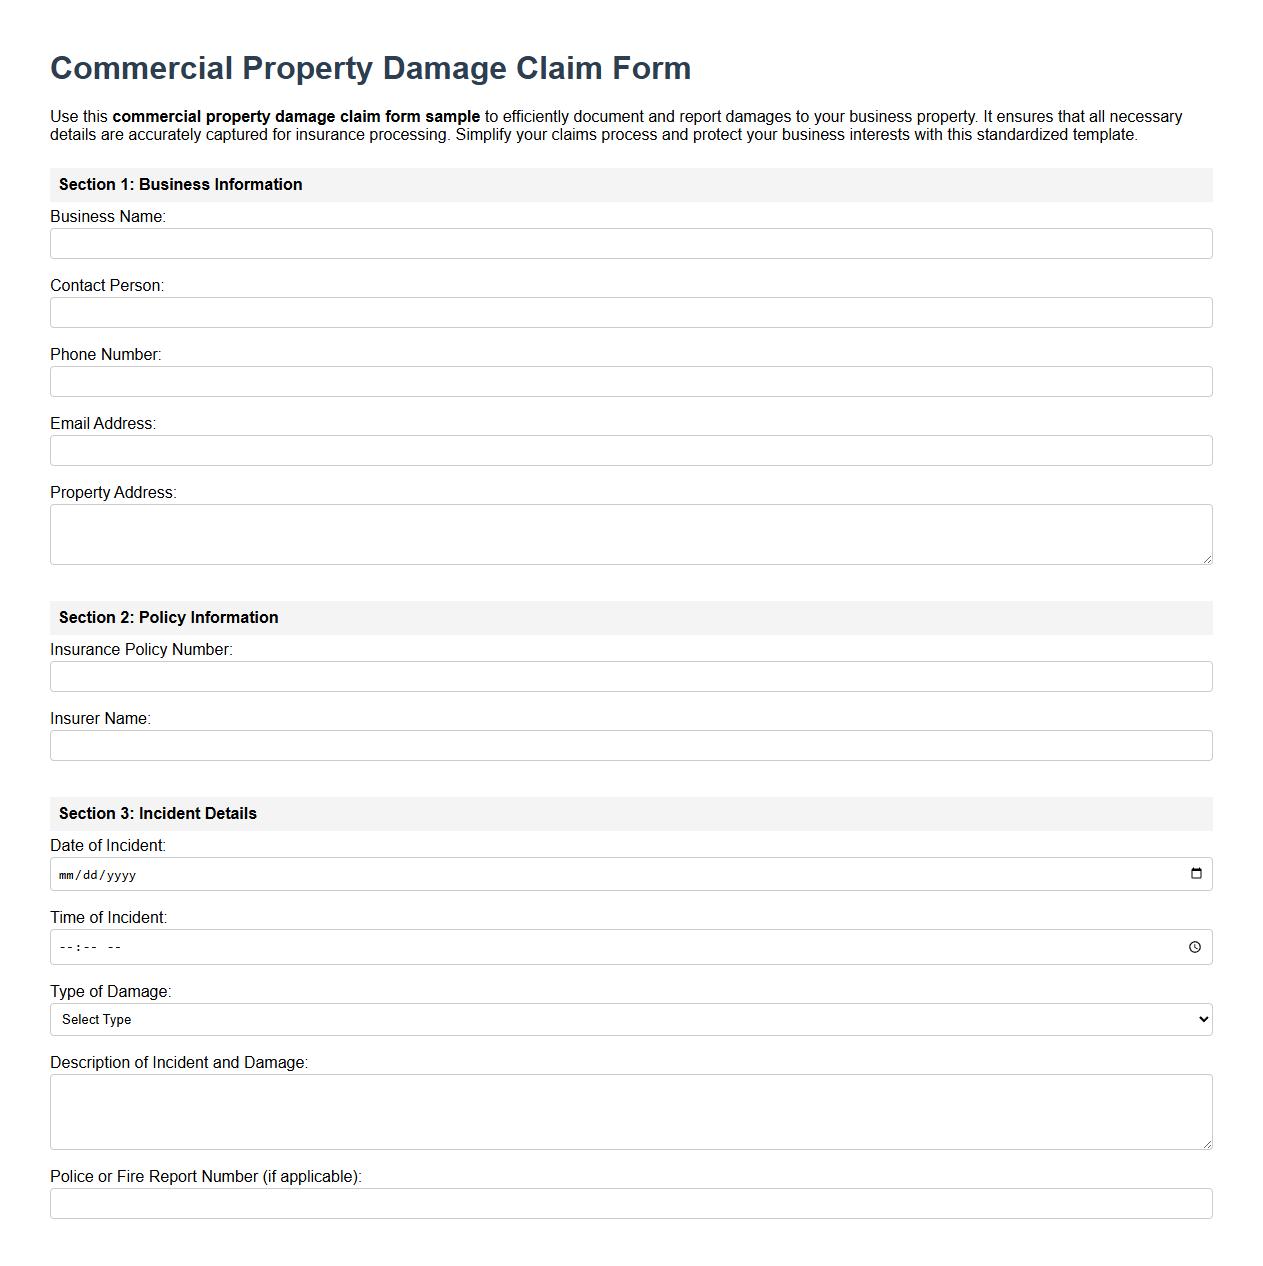
Task: Select the Insurance Policy Number field
Action: (631, 676)
